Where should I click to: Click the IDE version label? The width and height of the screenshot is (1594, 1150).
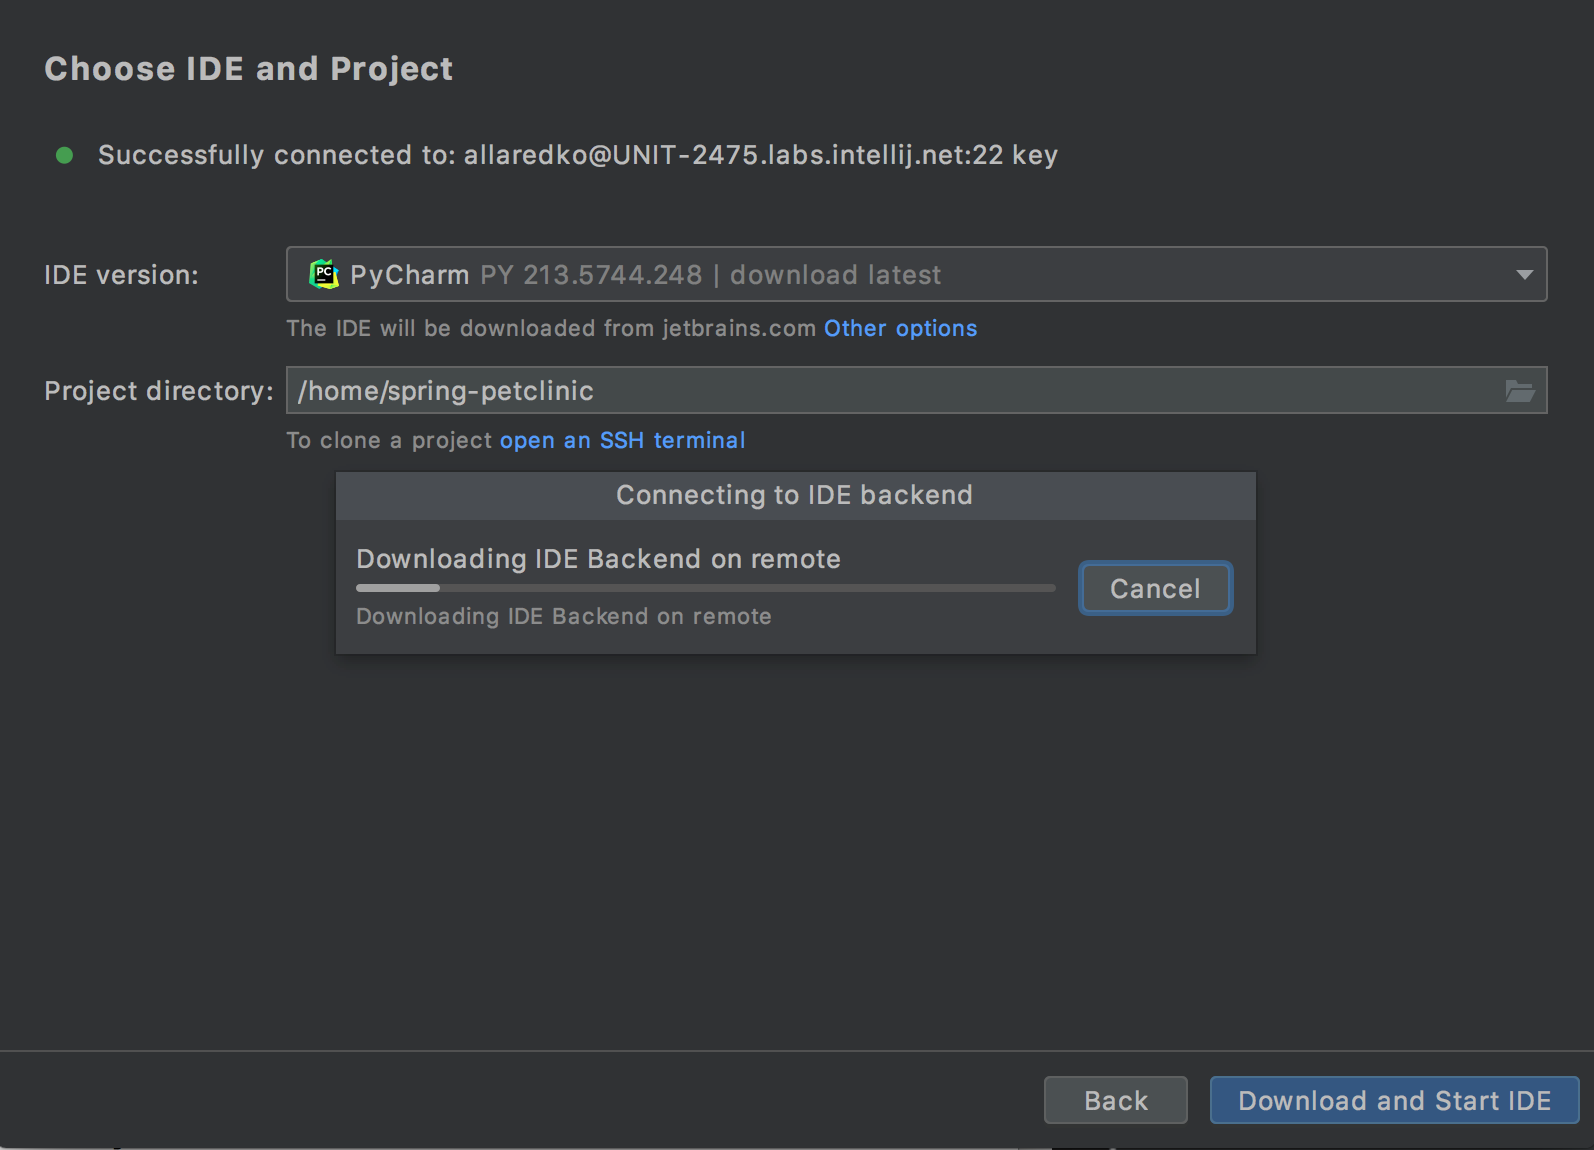point(121,275)
